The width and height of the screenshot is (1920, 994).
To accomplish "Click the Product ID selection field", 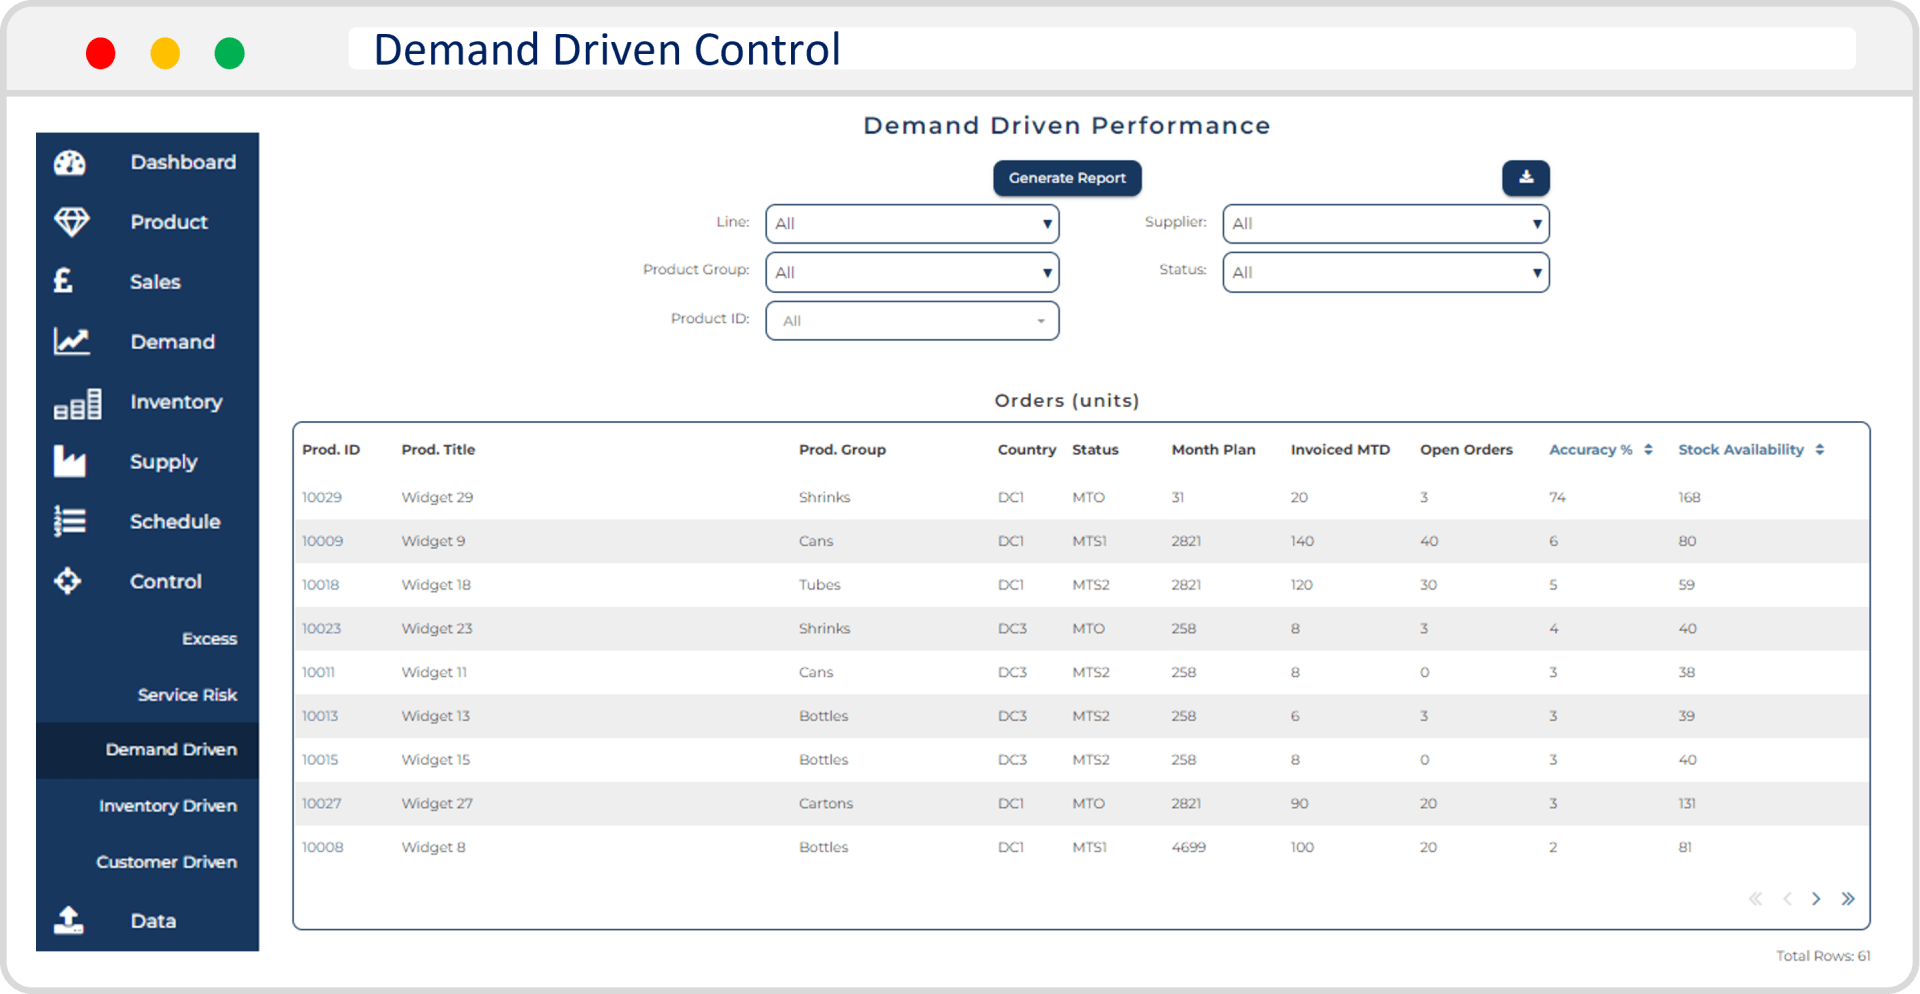I will click(x=911, y=321).
